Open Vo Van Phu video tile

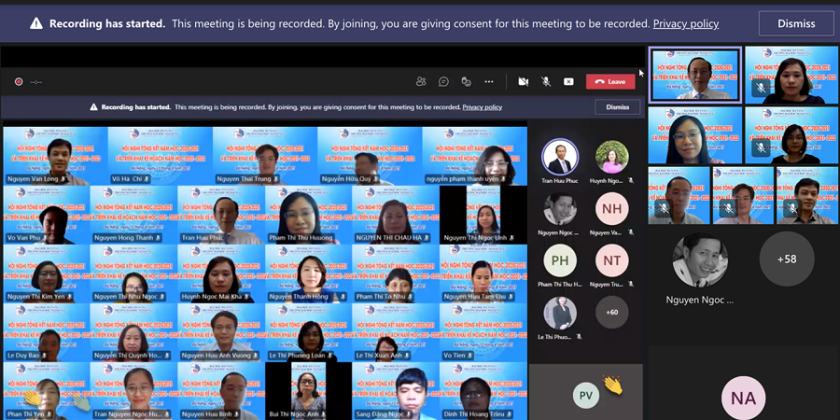(47, 215)
